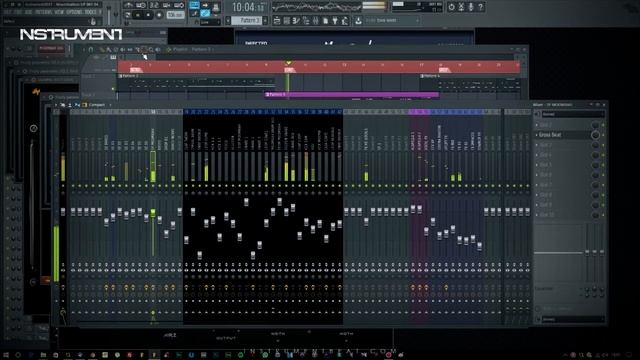Image resolution: width=640 pixels, height=360 pixels.
Task: Click the 10:04 time display
Action: click(x=248, y=7)
